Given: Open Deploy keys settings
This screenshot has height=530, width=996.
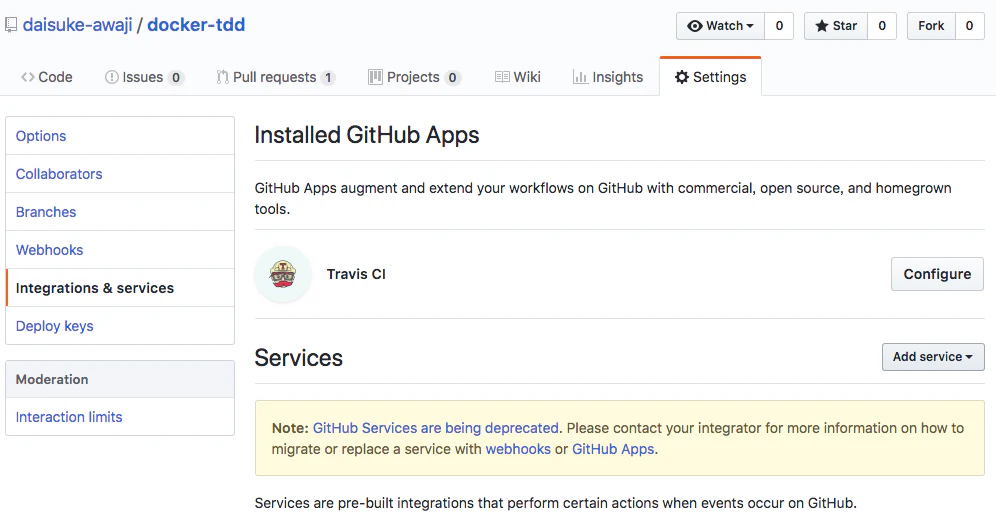Looking at the screenshot, I should pyautogui.click(x=120, y=326).
